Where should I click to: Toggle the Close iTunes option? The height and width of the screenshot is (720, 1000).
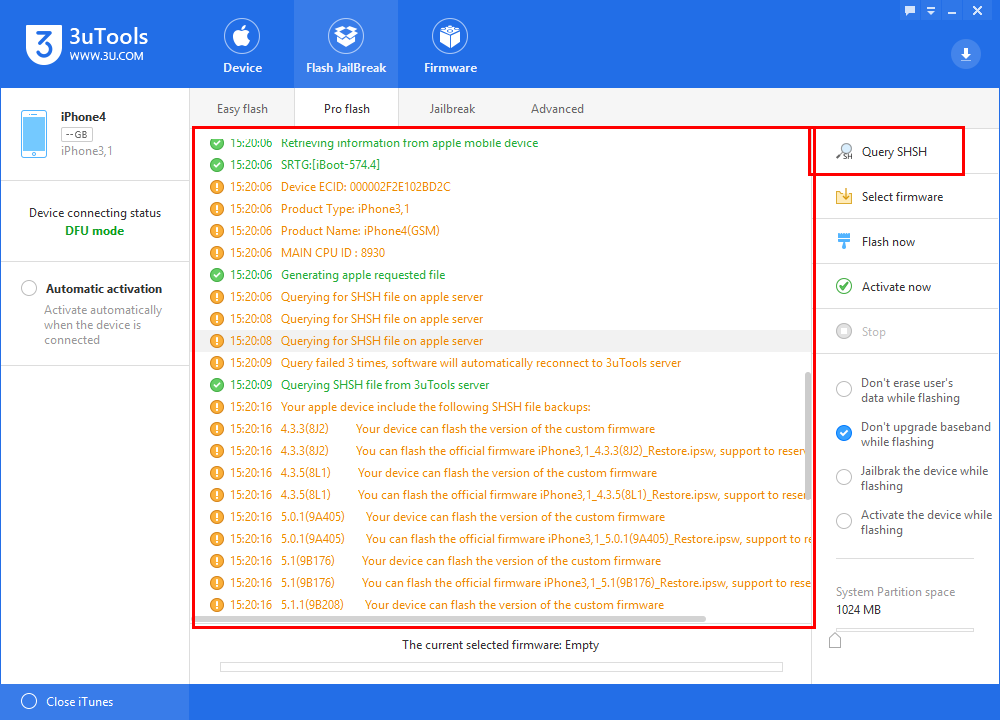pos(29,702)
